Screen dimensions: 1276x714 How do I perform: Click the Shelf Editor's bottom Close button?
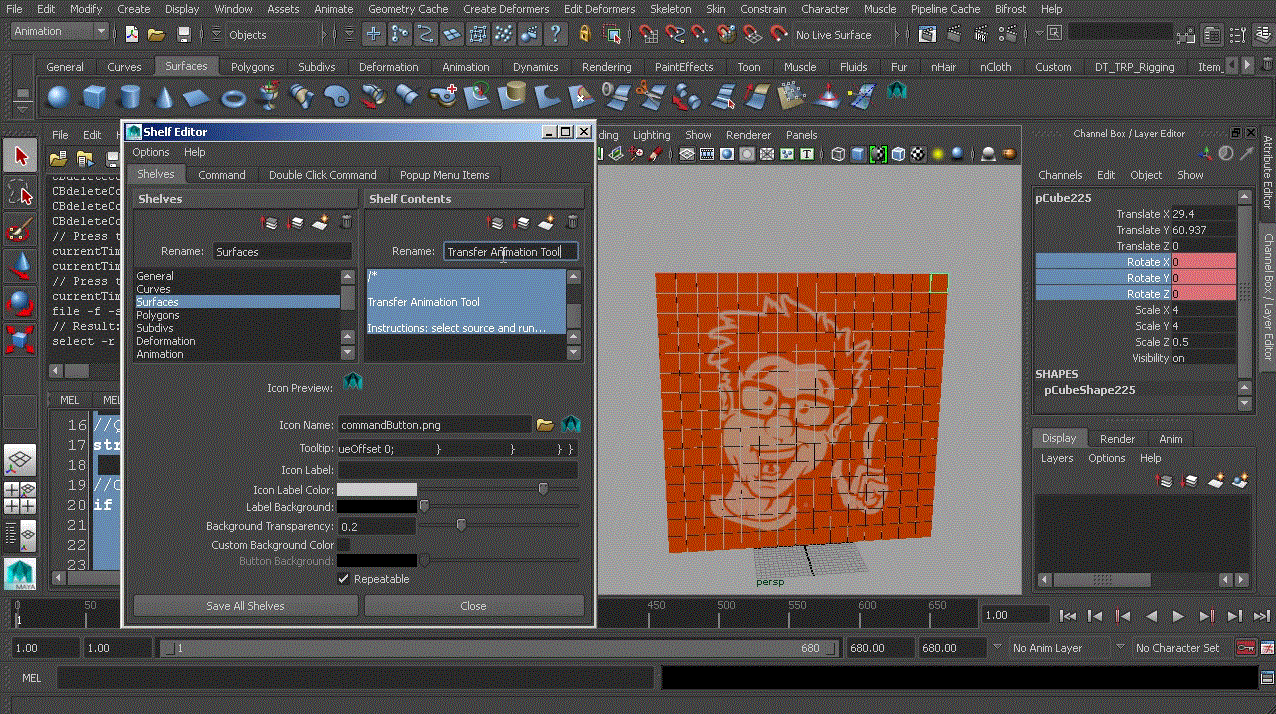tap(474, 606)
